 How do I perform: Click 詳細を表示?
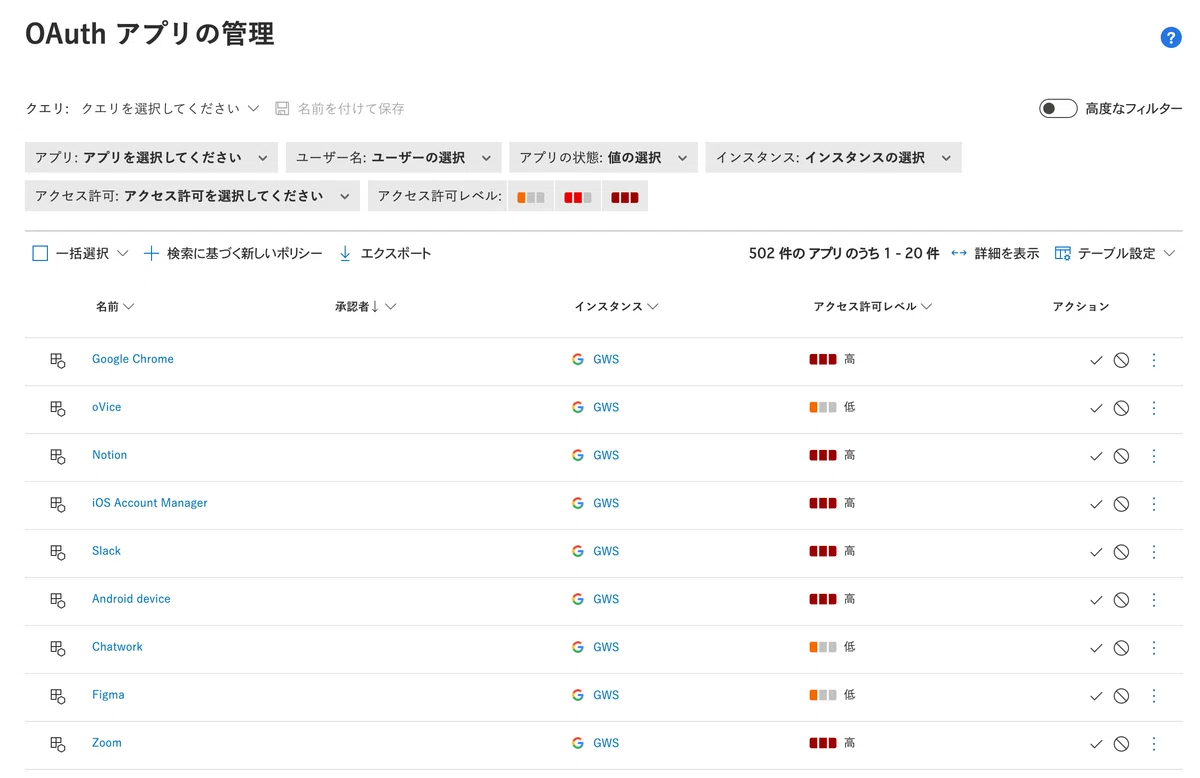[995, 254]
